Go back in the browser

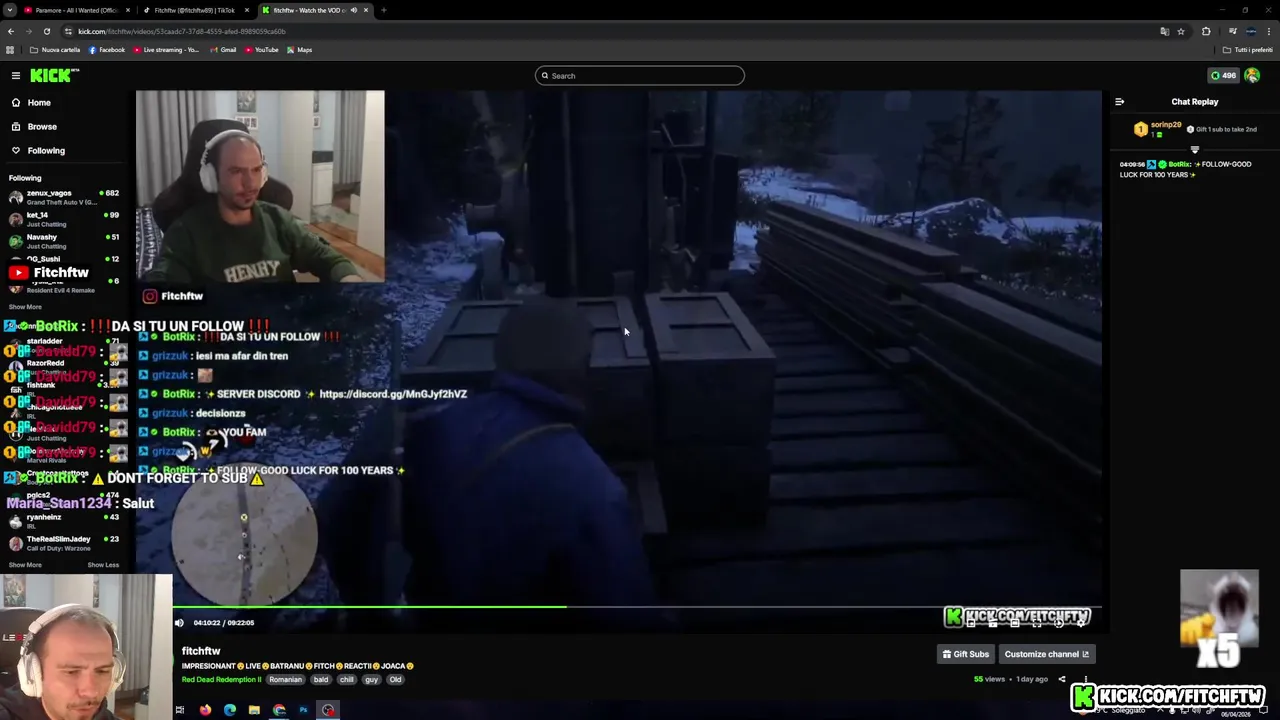pos(10,31)
